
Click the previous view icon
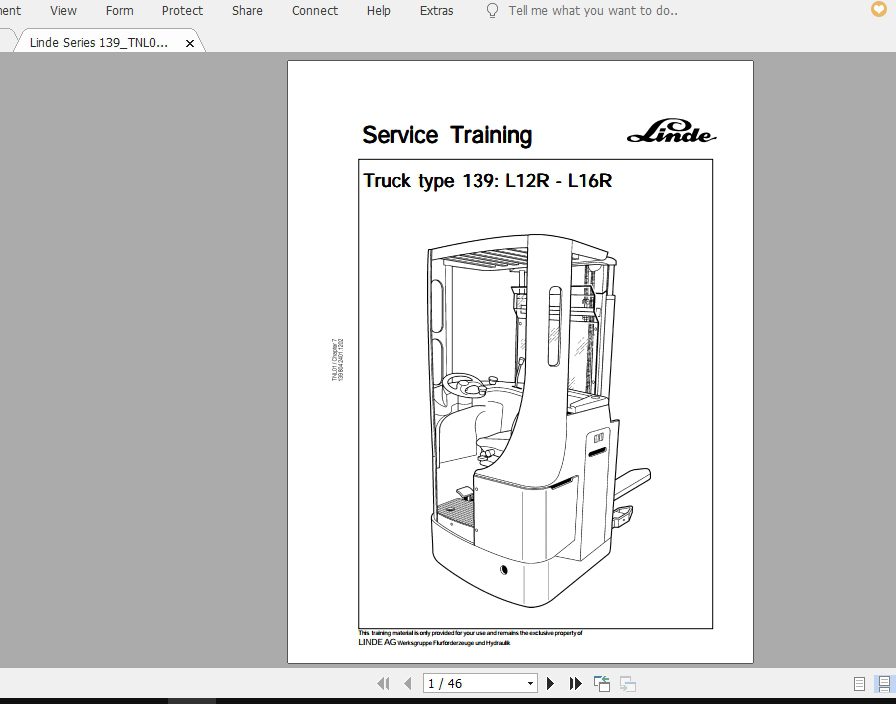[602, 684]
